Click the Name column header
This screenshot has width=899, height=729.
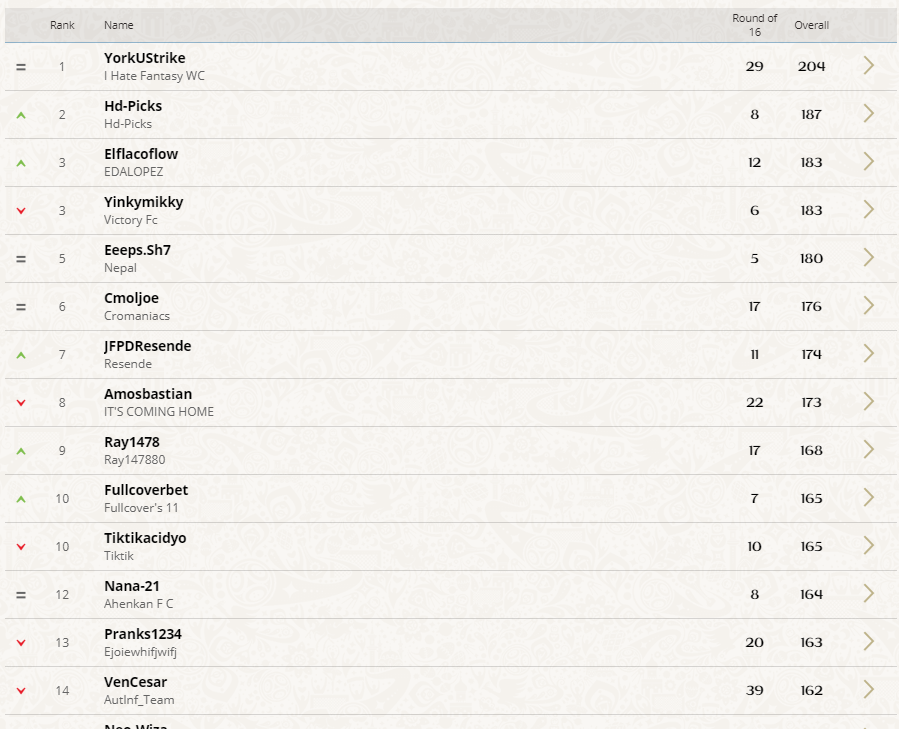(x=119, y=25)
